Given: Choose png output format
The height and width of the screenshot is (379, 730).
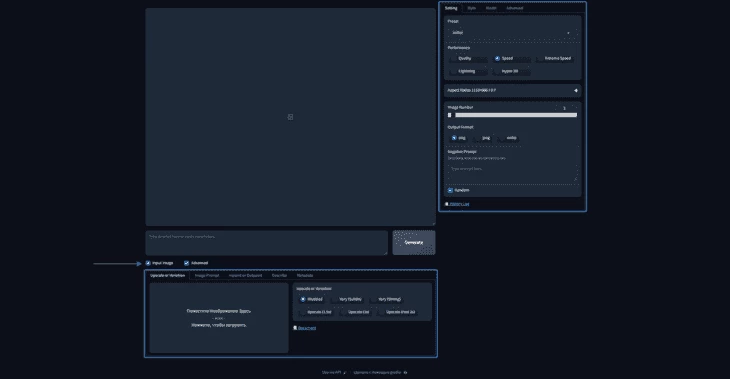Looking at the screenshot, I should [458, 138].
